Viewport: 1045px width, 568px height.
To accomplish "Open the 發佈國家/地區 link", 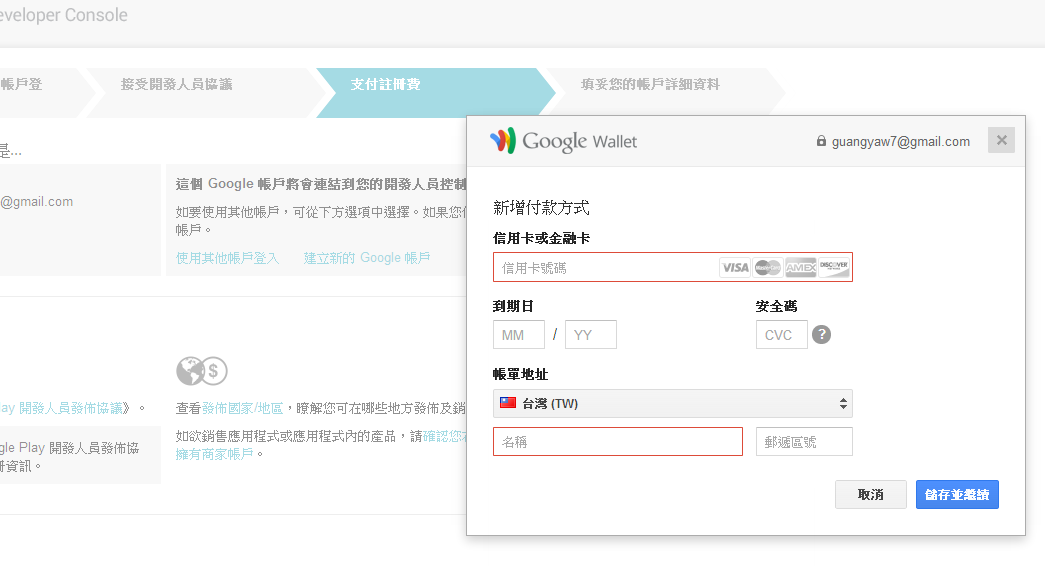I will click(243, 408).
